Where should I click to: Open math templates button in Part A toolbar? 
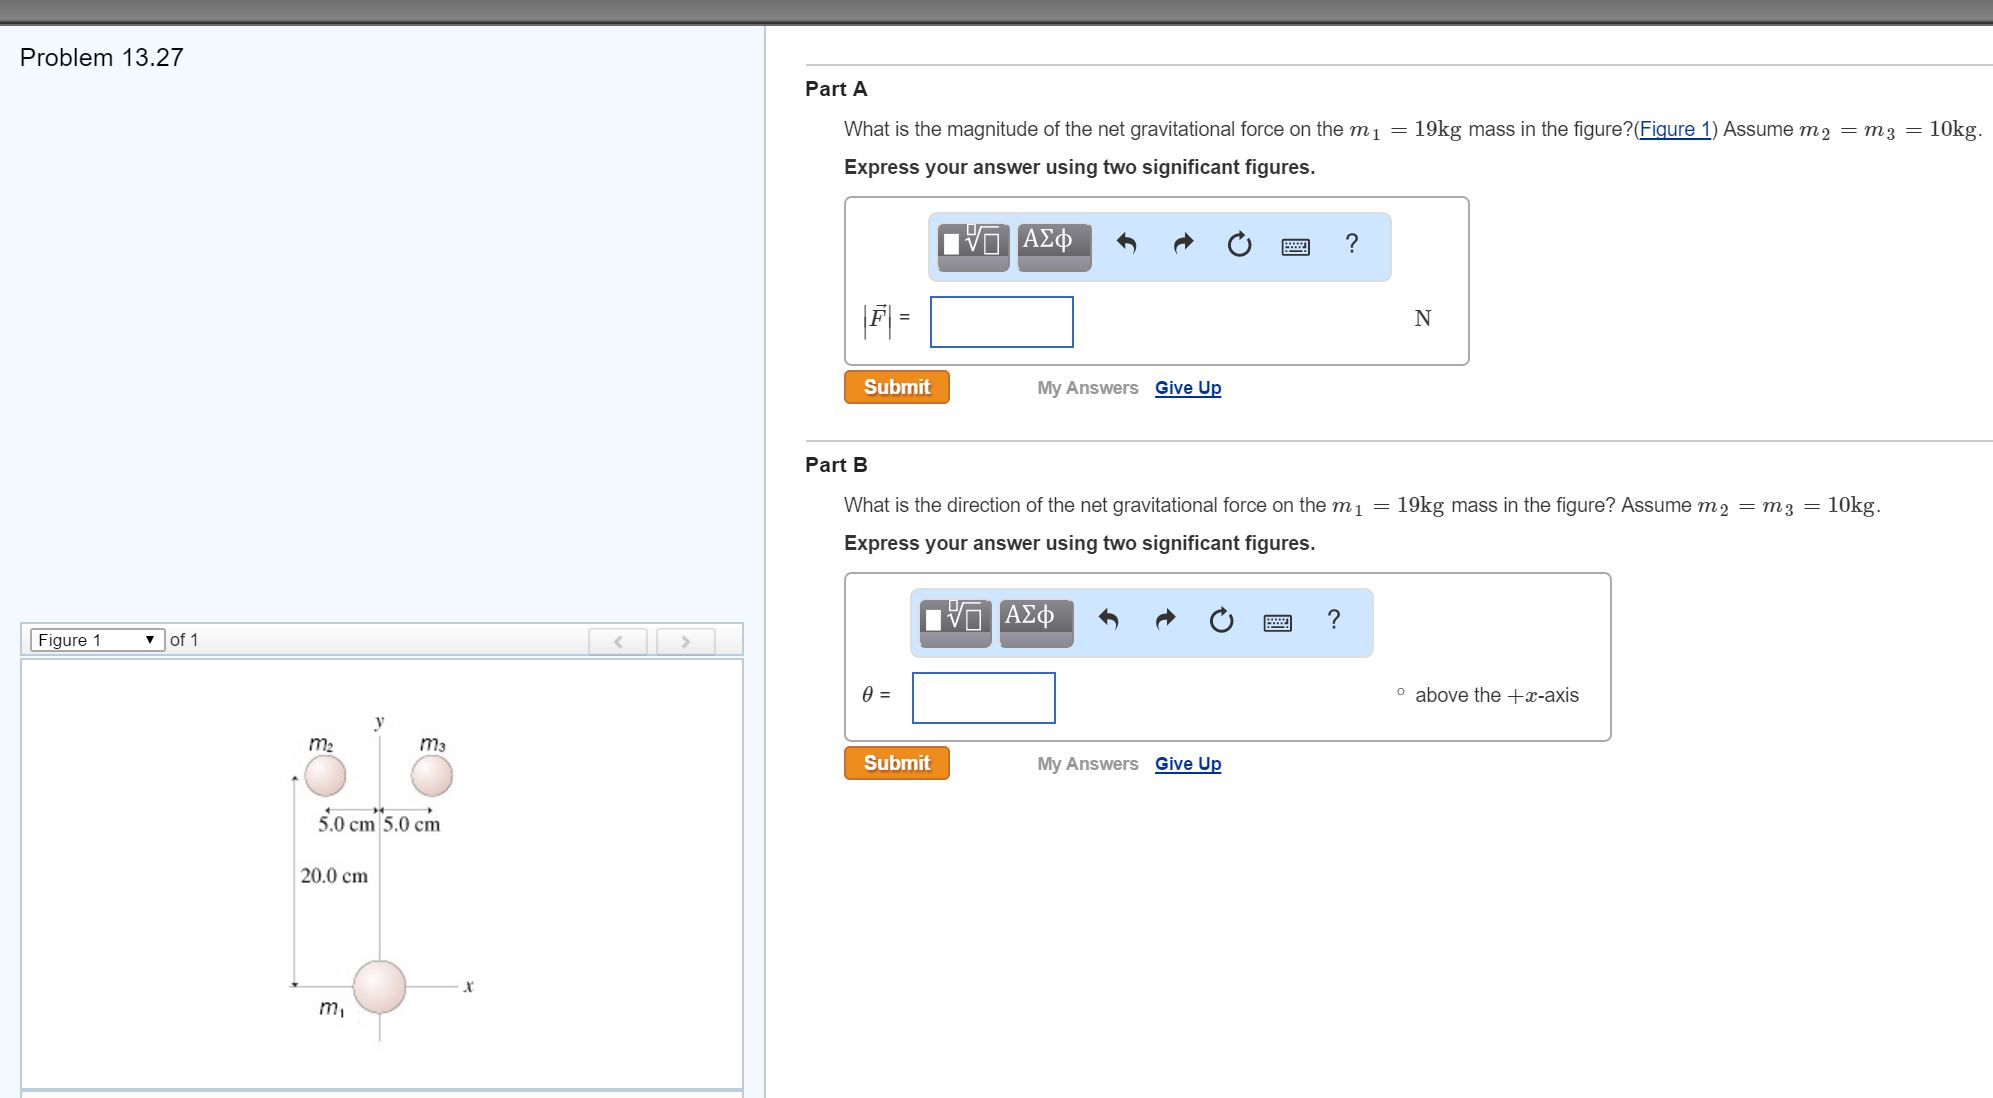(x=974, y=246)
